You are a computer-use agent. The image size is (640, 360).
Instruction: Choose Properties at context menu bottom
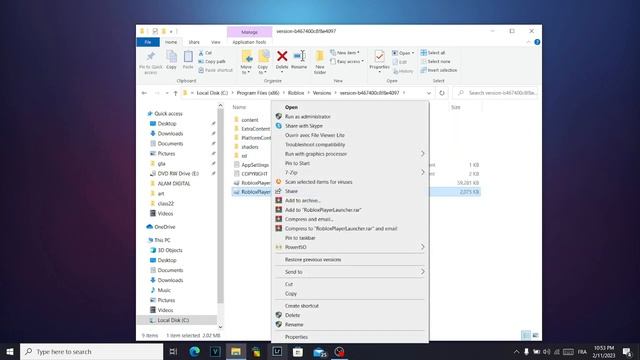350,337
